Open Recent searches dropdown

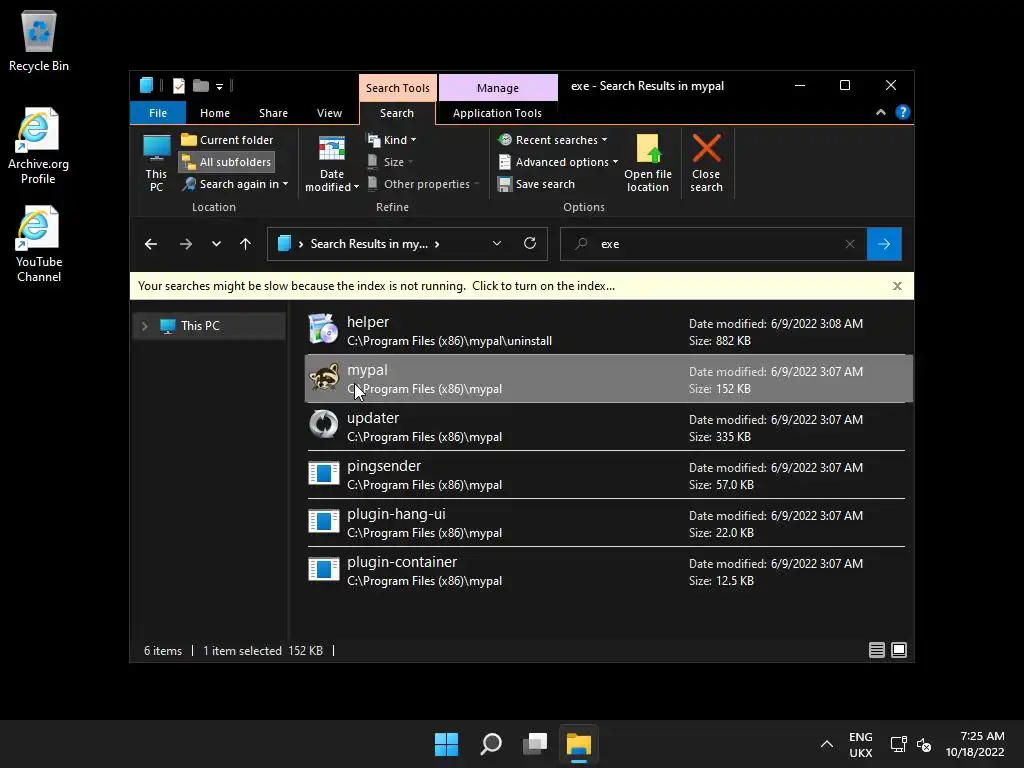(552, 140)
